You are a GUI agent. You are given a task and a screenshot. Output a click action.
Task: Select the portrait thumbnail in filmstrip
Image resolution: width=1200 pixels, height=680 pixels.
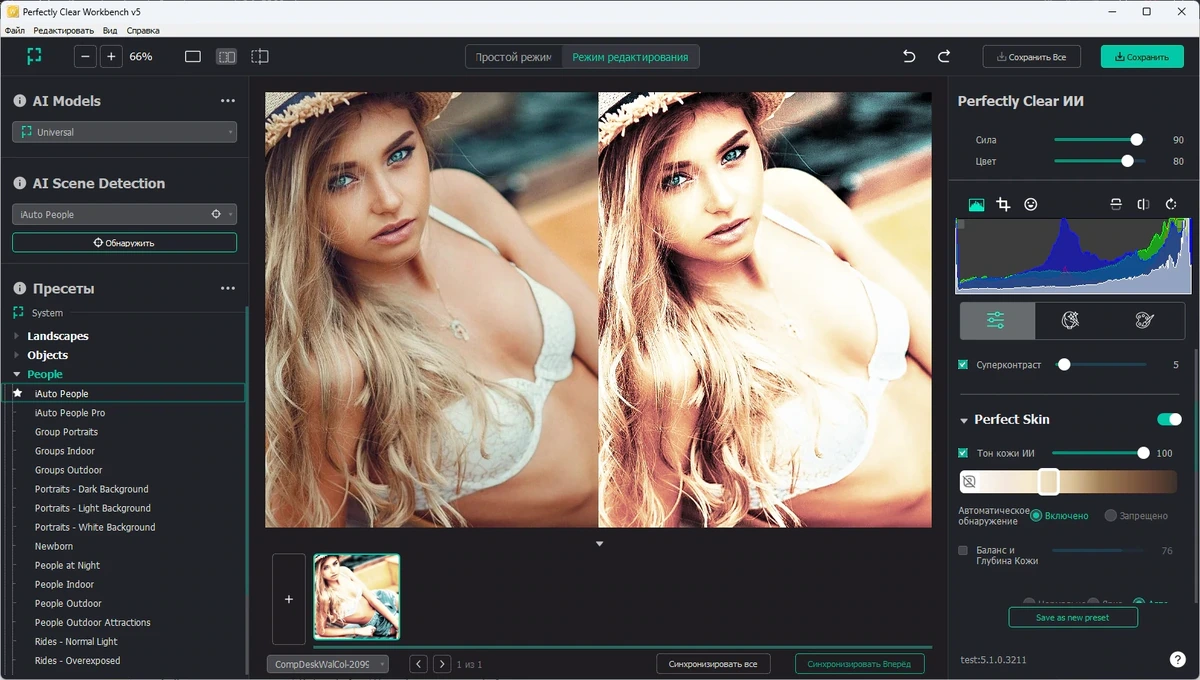pyautogui.click(x=356, y=597)
